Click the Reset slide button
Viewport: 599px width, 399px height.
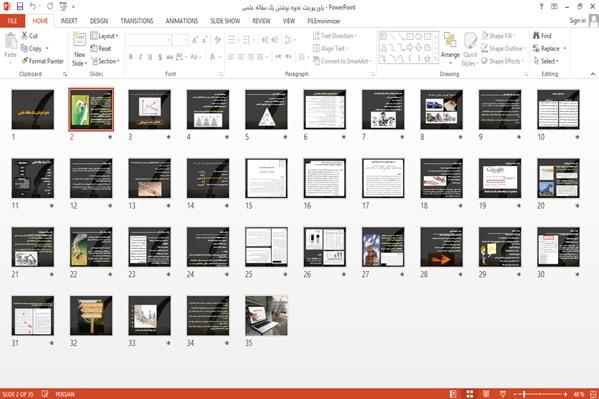click(101, 48)
